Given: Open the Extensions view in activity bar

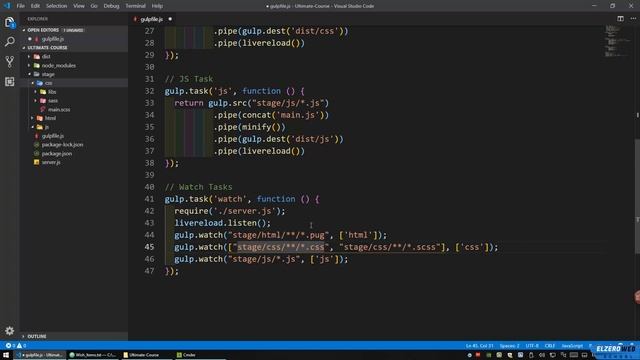Looking at the screenshot, I should (x=9, y=82).
